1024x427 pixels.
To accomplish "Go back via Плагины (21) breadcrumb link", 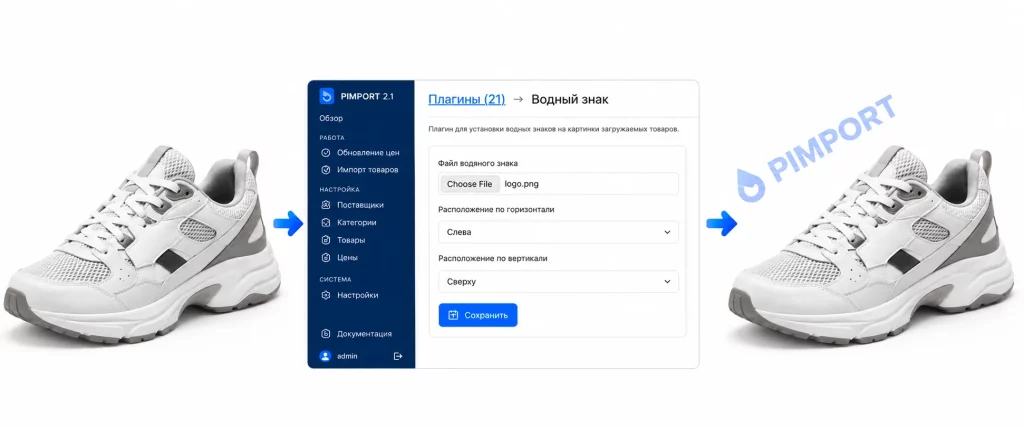I will (x=467, y=100).
